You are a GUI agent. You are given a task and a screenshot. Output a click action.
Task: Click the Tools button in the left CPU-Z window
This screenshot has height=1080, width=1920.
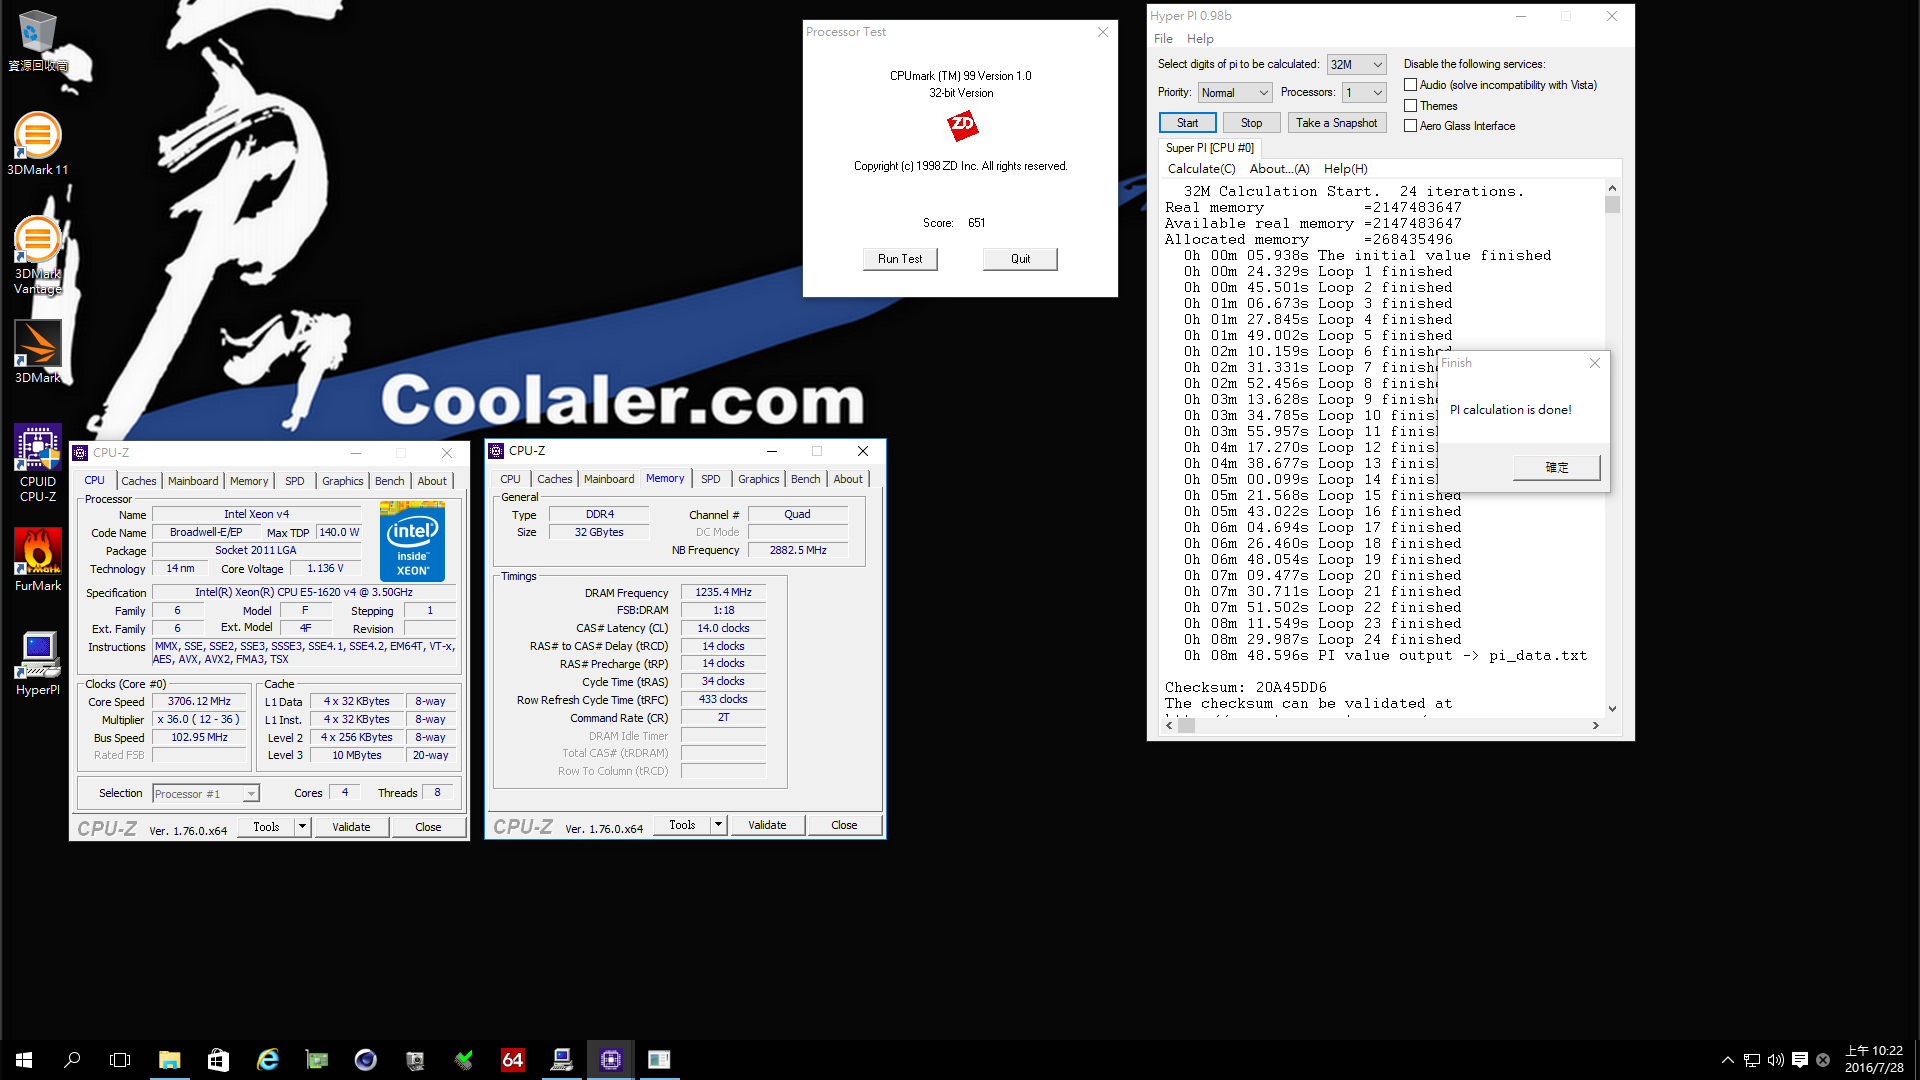coord(266,827)
